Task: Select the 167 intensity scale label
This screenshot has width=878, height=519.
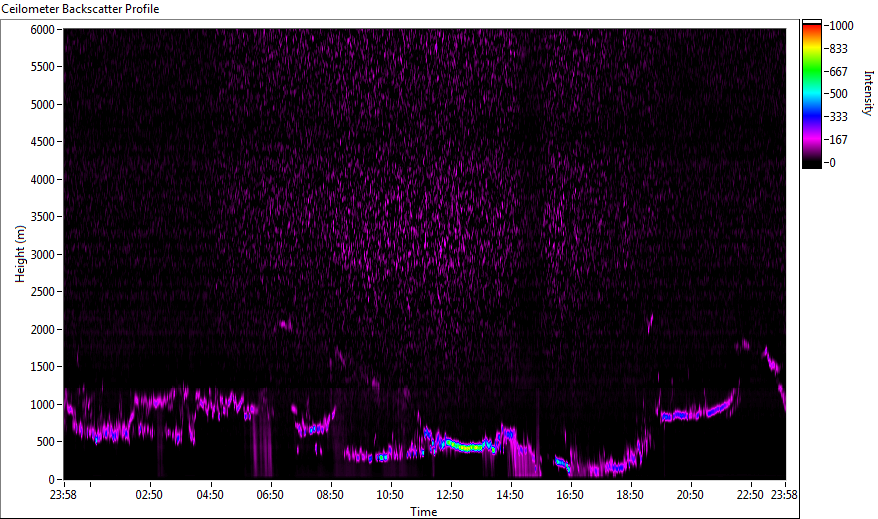Action: pyautogui.click(x=838, y=140)
